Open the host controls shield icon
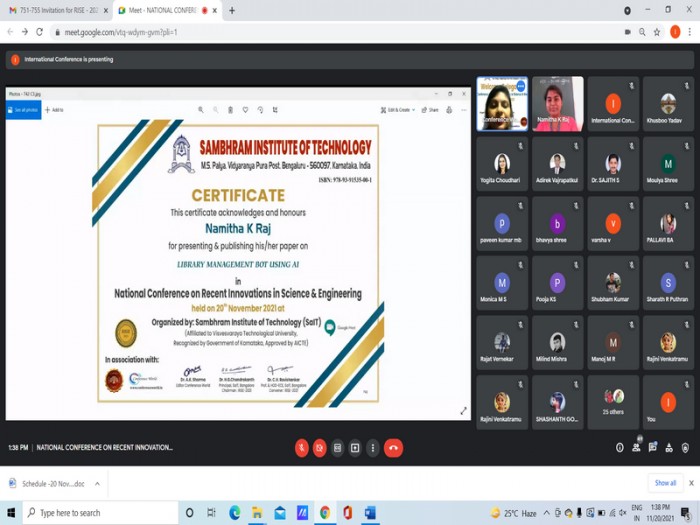The height and width of the screenshot is (525, 700). coord(685,448)
